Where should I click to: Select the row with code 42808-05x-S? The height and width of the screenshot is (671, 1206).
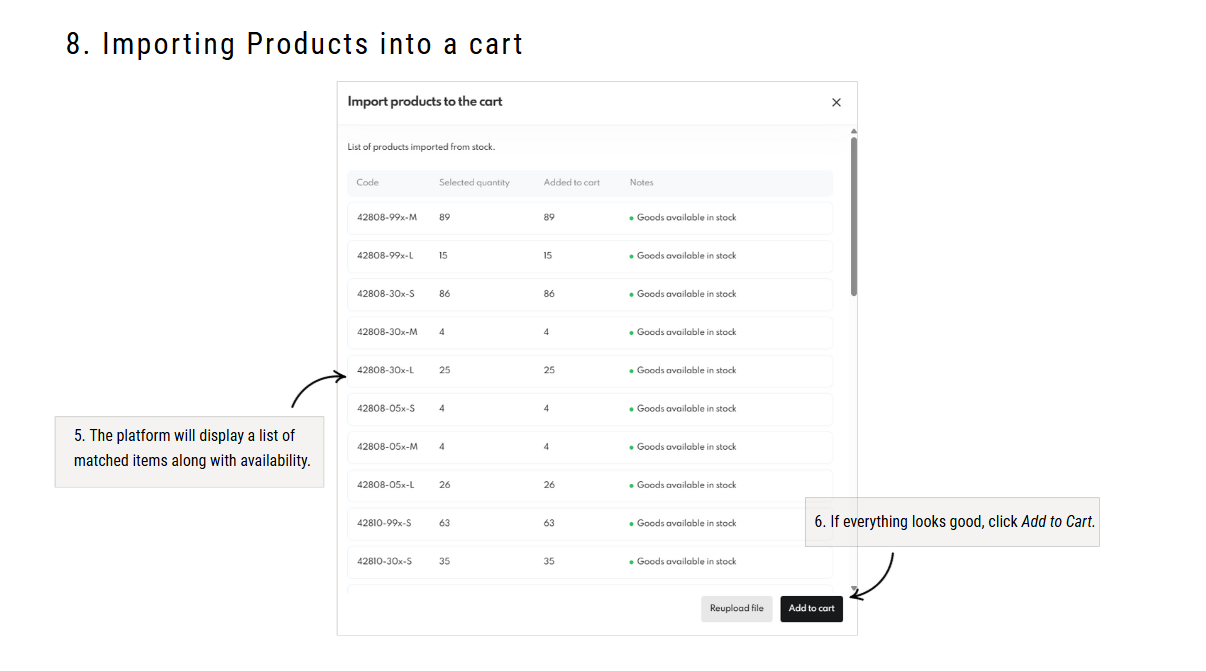(x=589, y=408)
